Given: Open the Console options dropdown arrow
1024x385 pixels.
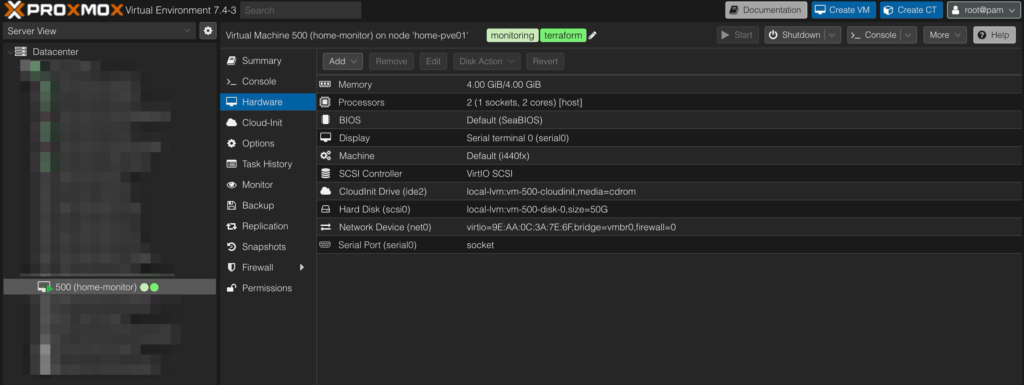Looking at the screenshot, I should (x=909, y=35).
